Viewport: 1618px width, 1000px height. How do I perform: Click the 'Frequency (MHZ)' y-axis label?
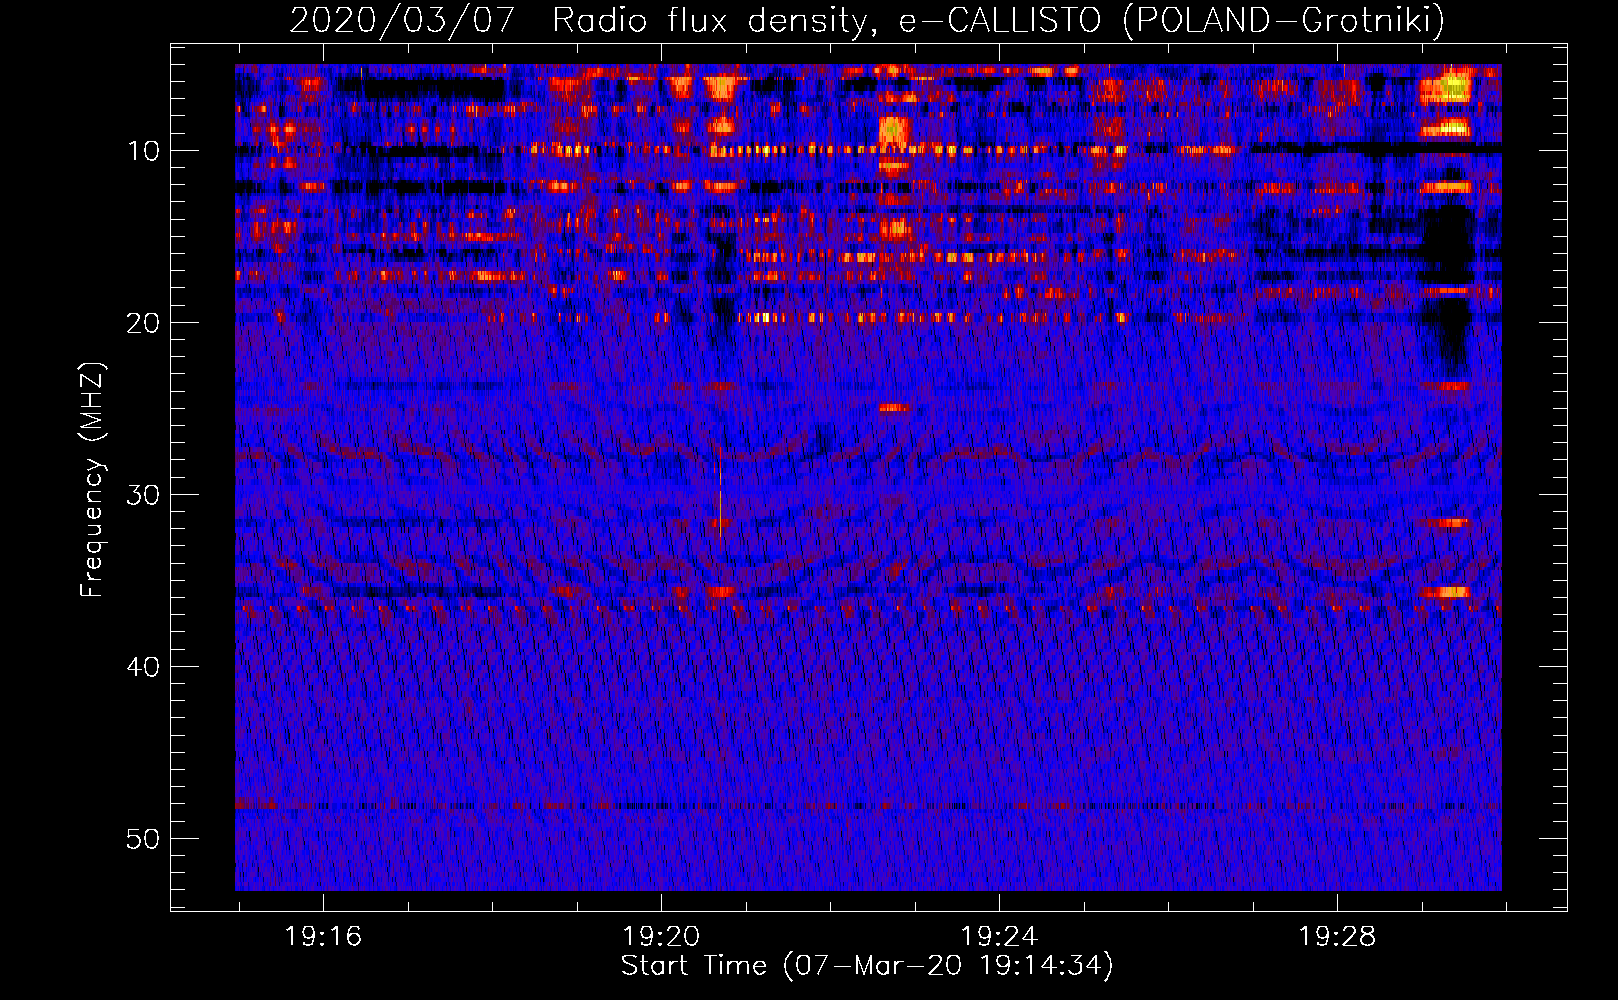point(92,479)
